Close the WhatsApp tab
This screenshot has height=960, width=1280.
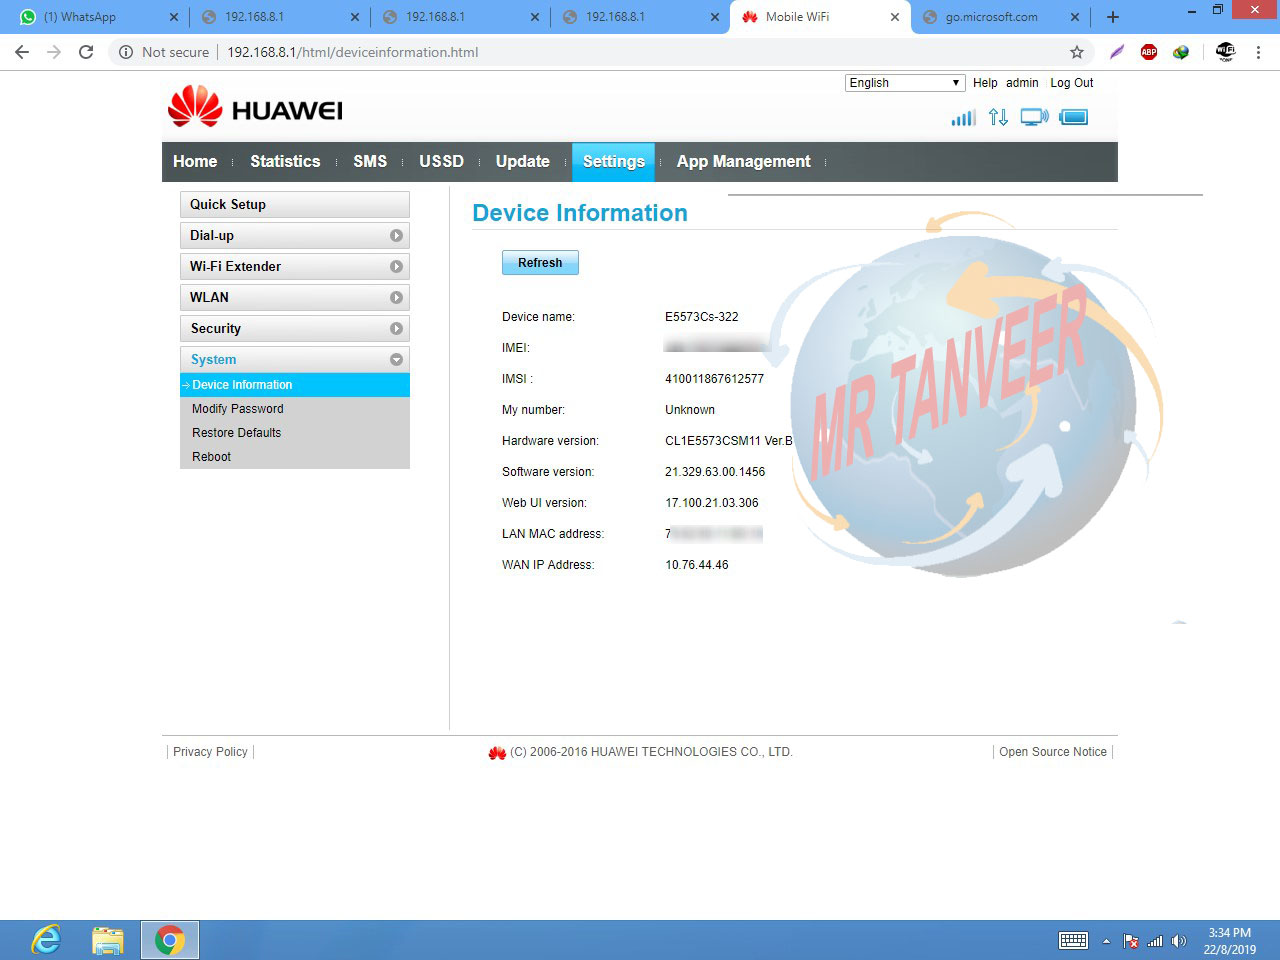click(x=174, y=17)
